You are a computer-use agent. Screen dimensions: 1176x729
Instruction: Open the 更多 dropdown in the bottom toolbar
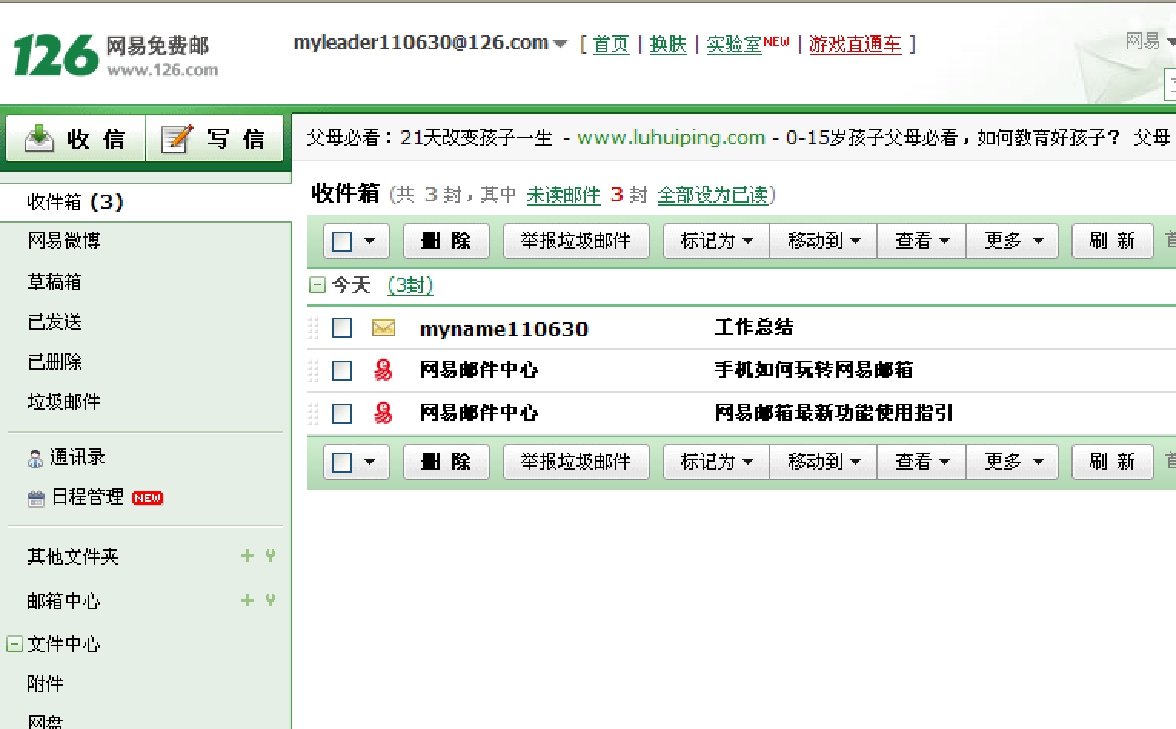point(1012,461)
